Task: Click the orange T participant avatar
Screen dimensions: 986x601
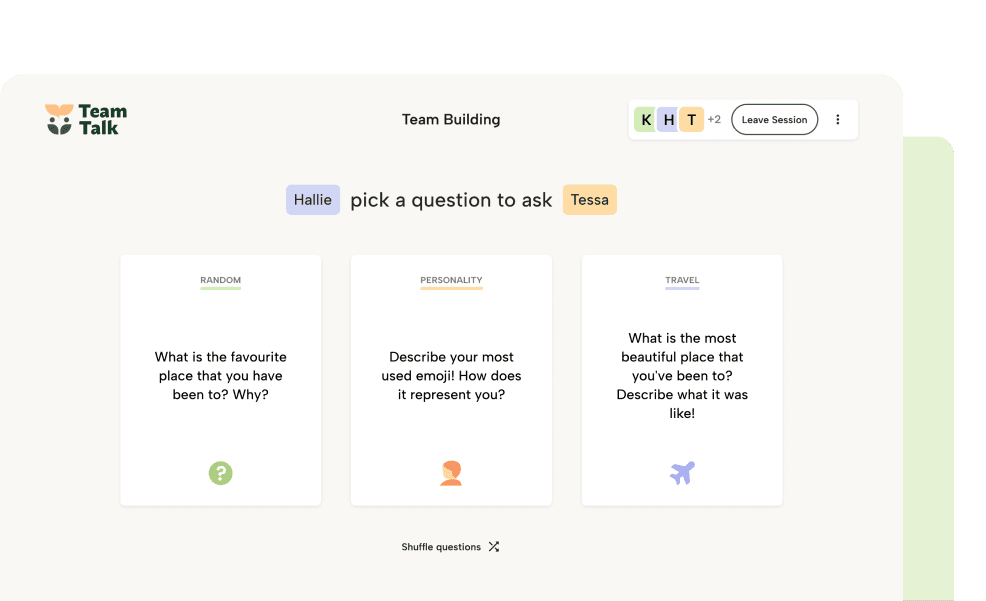Action: click(x=692, y=120)
